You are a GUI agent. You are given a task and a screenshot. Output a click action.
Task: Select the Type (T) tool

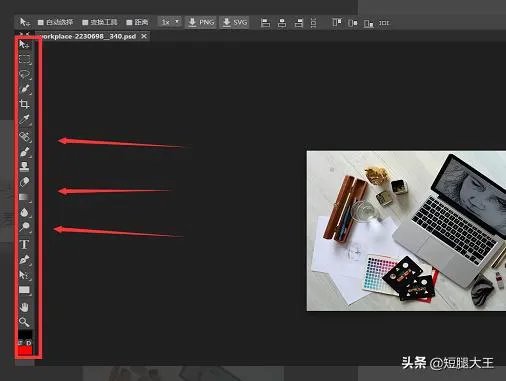pos(24,244)
